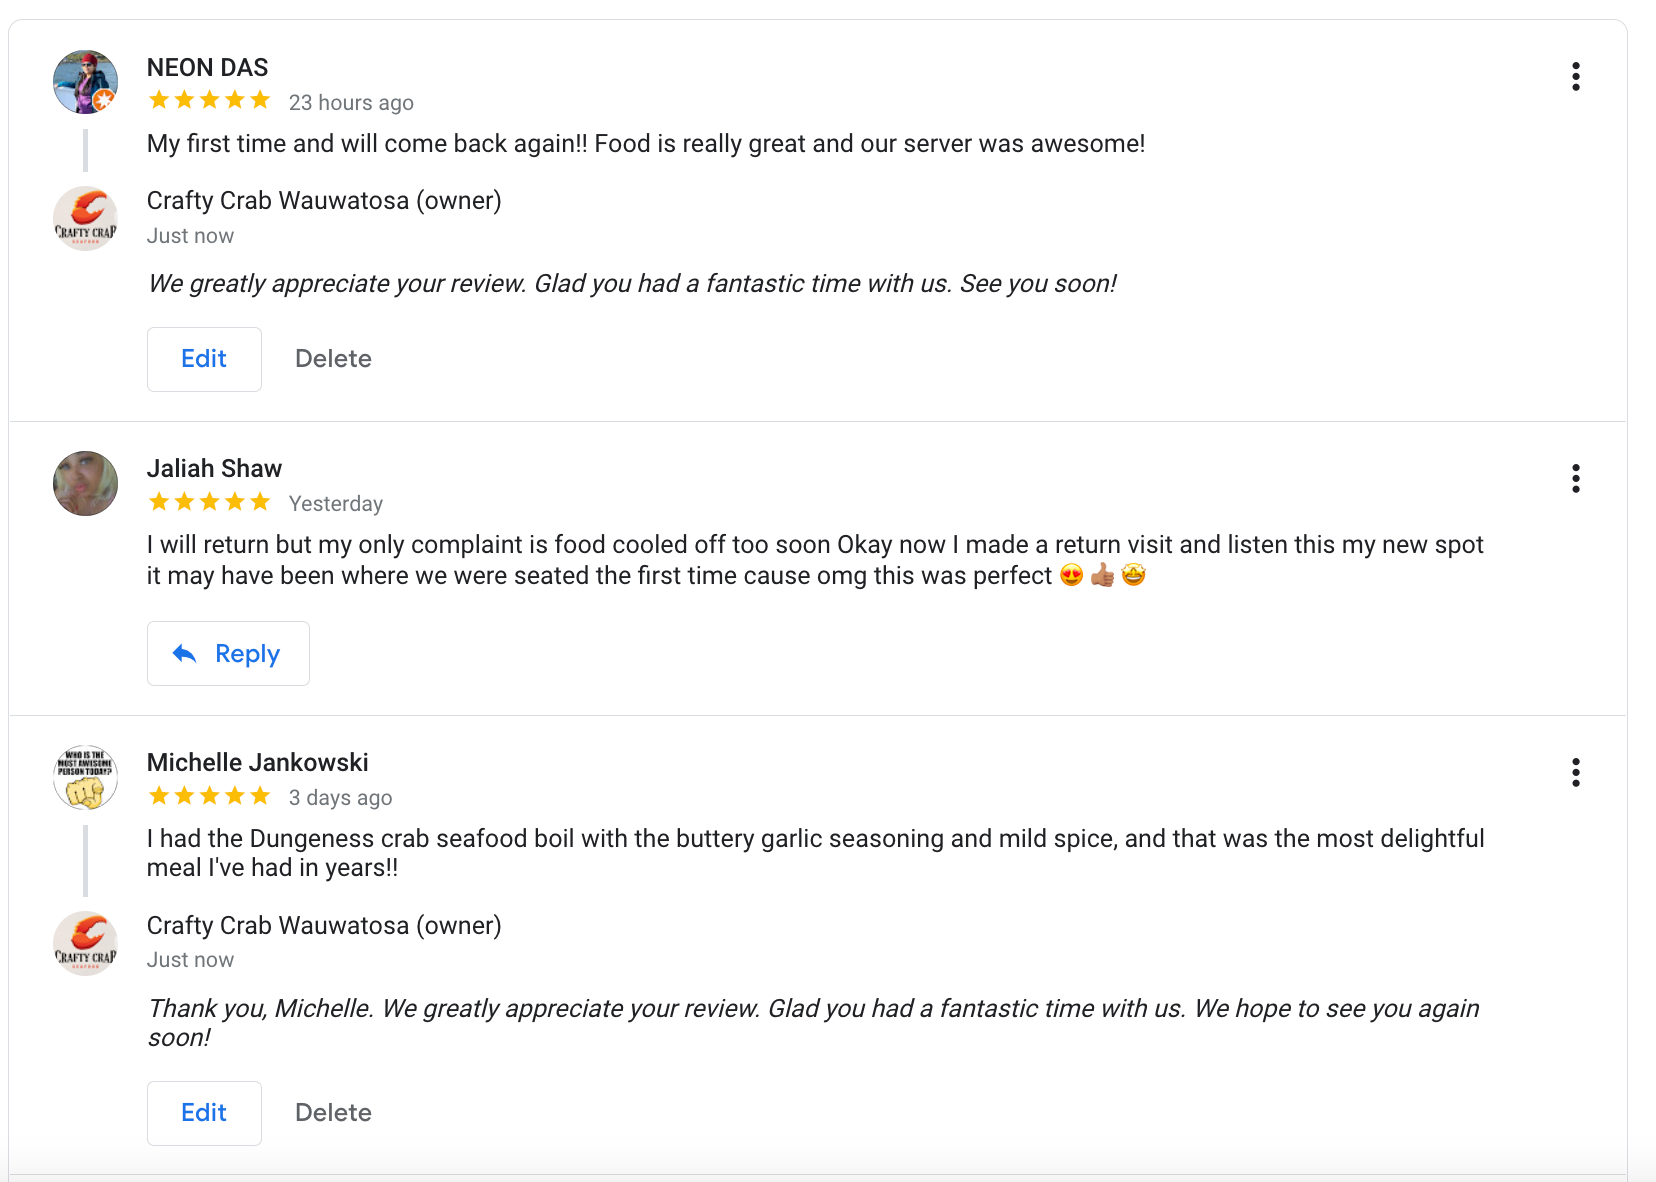Edit the owner reply to NEON DAS
Viewport: 1656px width, 1182px height.
click(x=204, y=359)
